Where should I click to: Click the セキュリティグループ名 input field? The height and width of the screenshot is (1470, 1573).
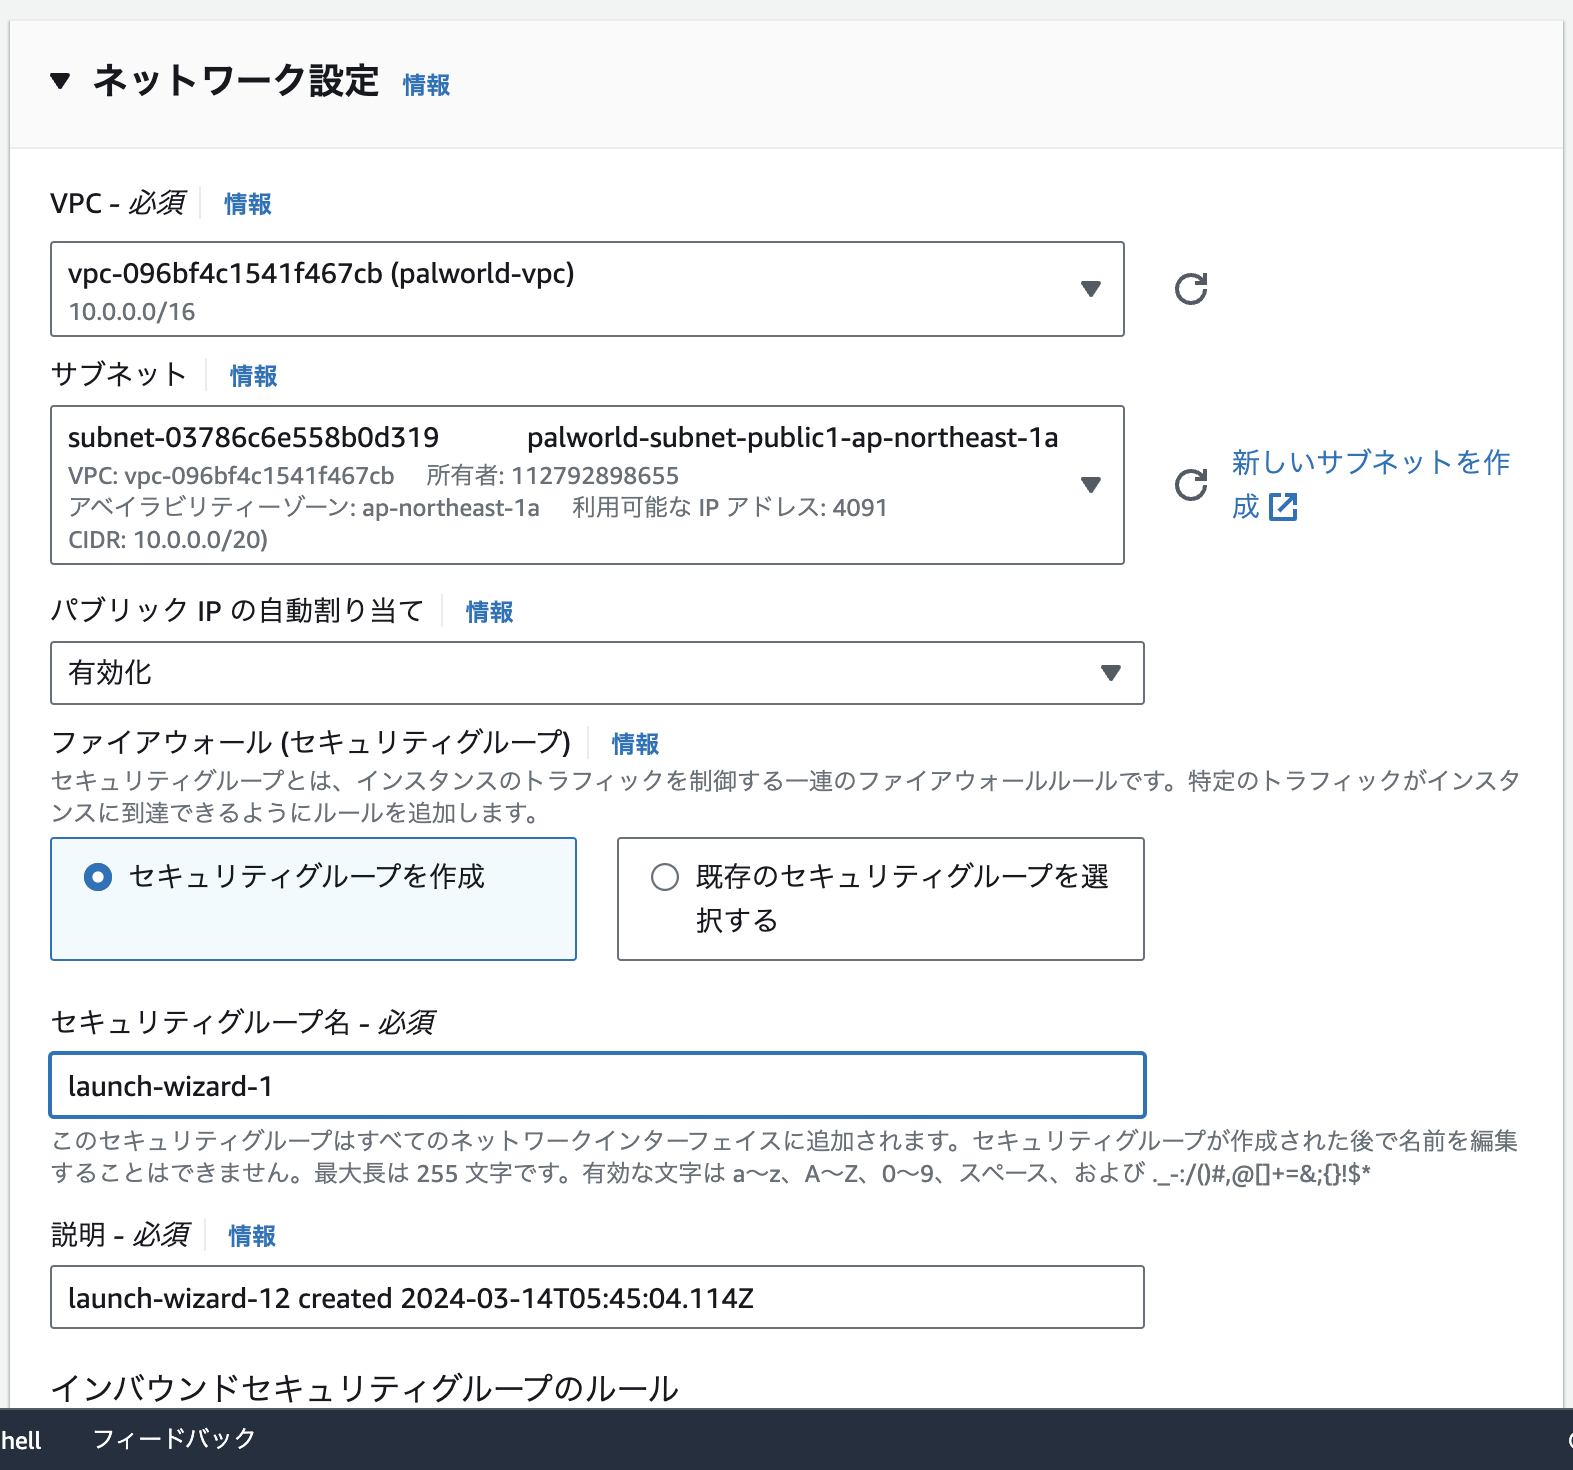[x=597, y=1085]
